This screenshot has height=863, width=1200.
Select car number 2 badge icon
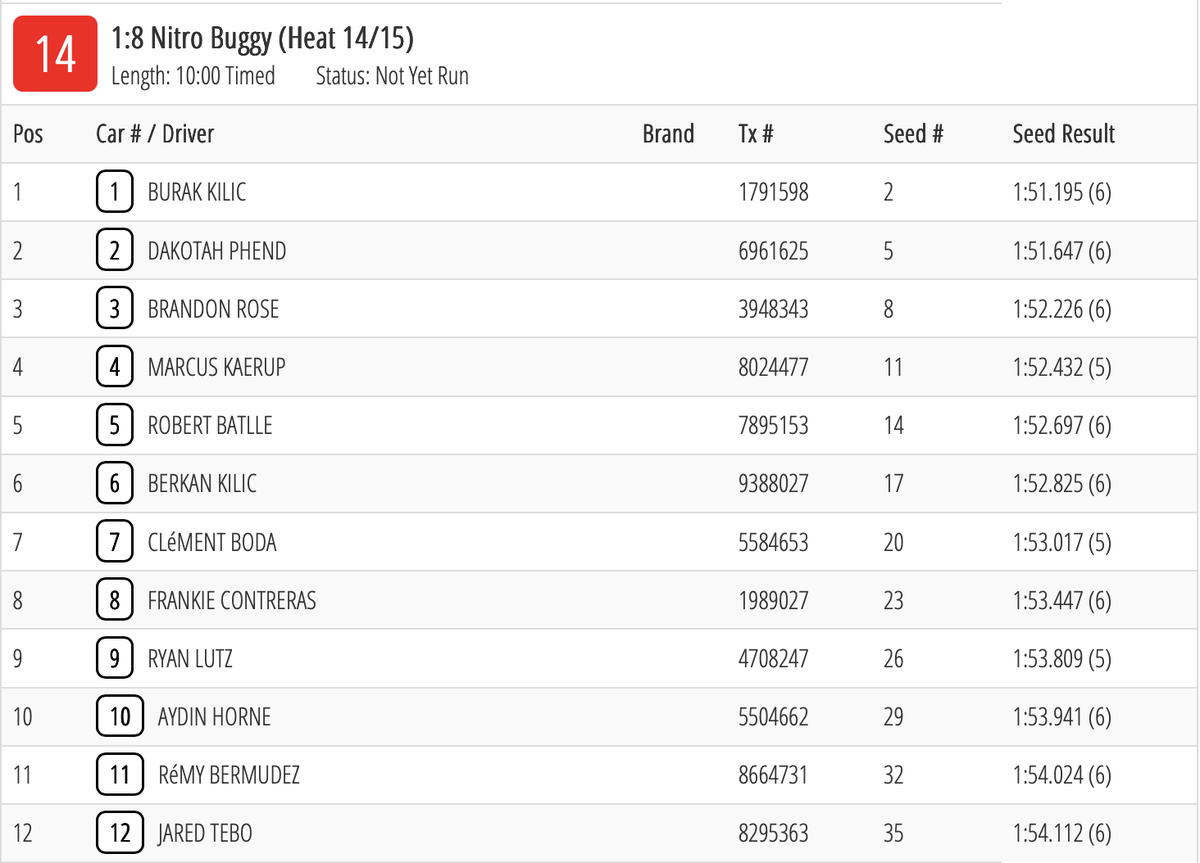pyautogui.click(x=115, y=250)
